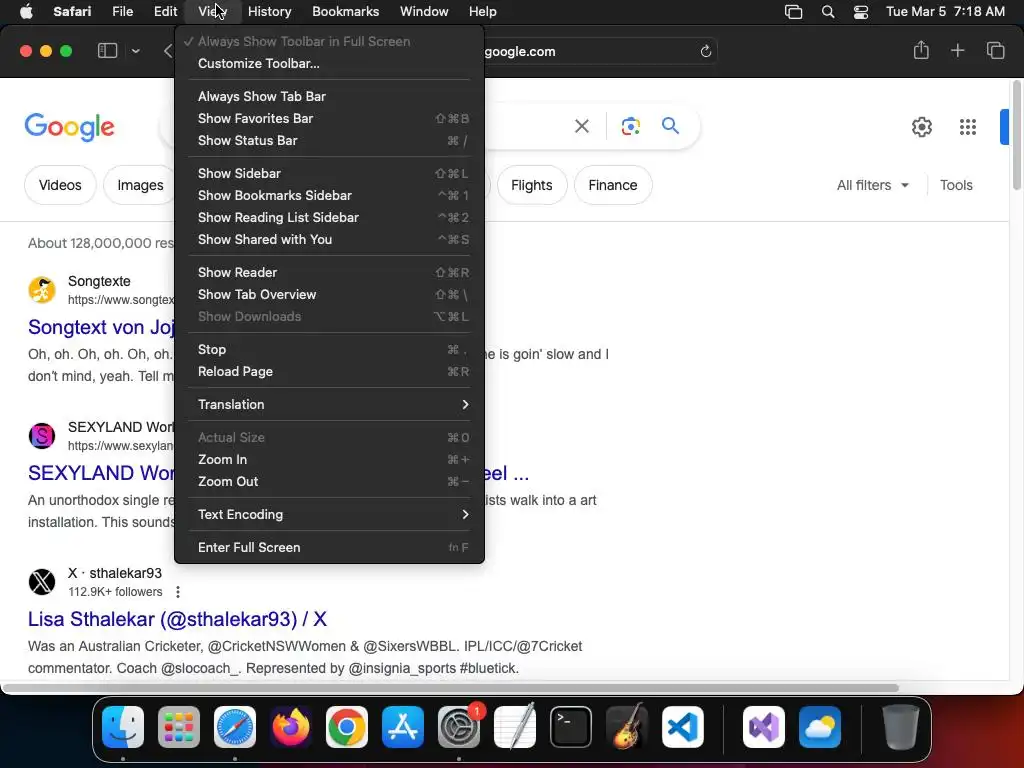The width and height of the screenshot is (1024, 768).
Task: Open System Settings from the Dock
Action: (x=458, y=727)
